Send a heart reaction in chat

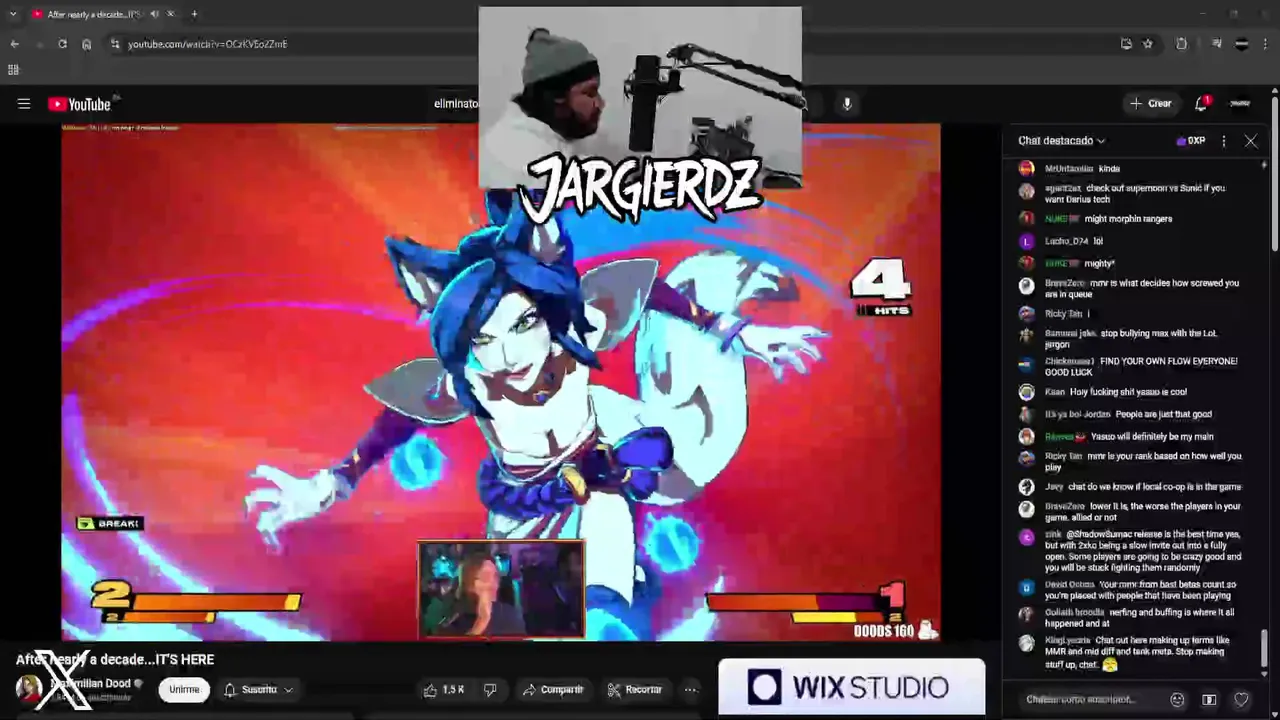[x=1241, y=700]
